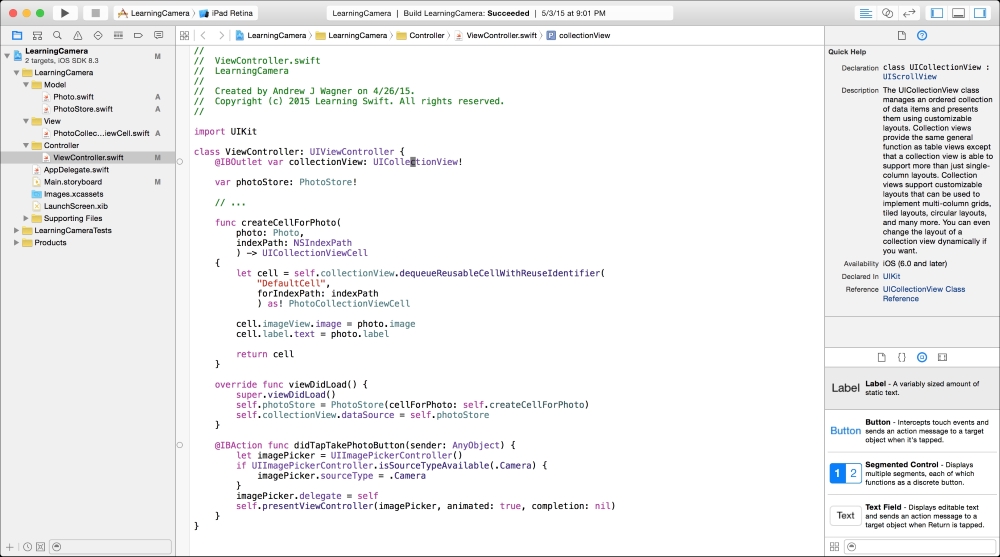Image resolution: width=1000 pixels, height=557 pixels.
Task: Switch to the Standard editor
Action: [x=865, y=13]
